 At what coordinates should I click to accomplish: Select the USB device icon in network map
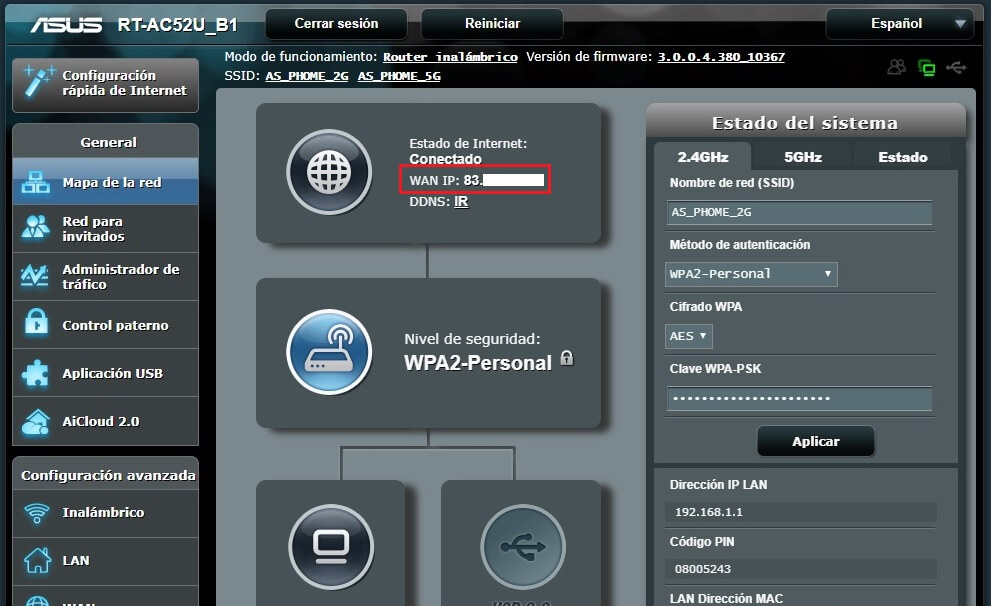click(x=523, y=547)
